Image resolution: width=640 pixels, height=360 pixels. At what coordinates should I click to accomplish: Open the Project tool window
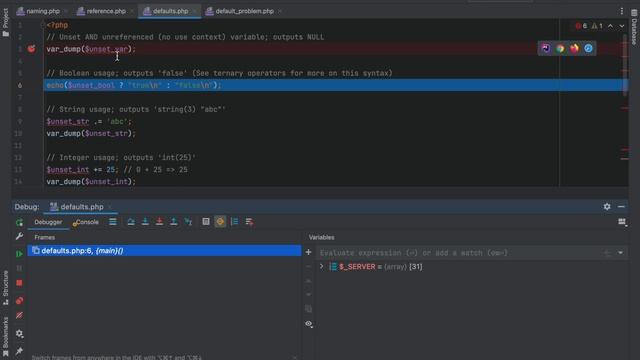click(5, 22)
